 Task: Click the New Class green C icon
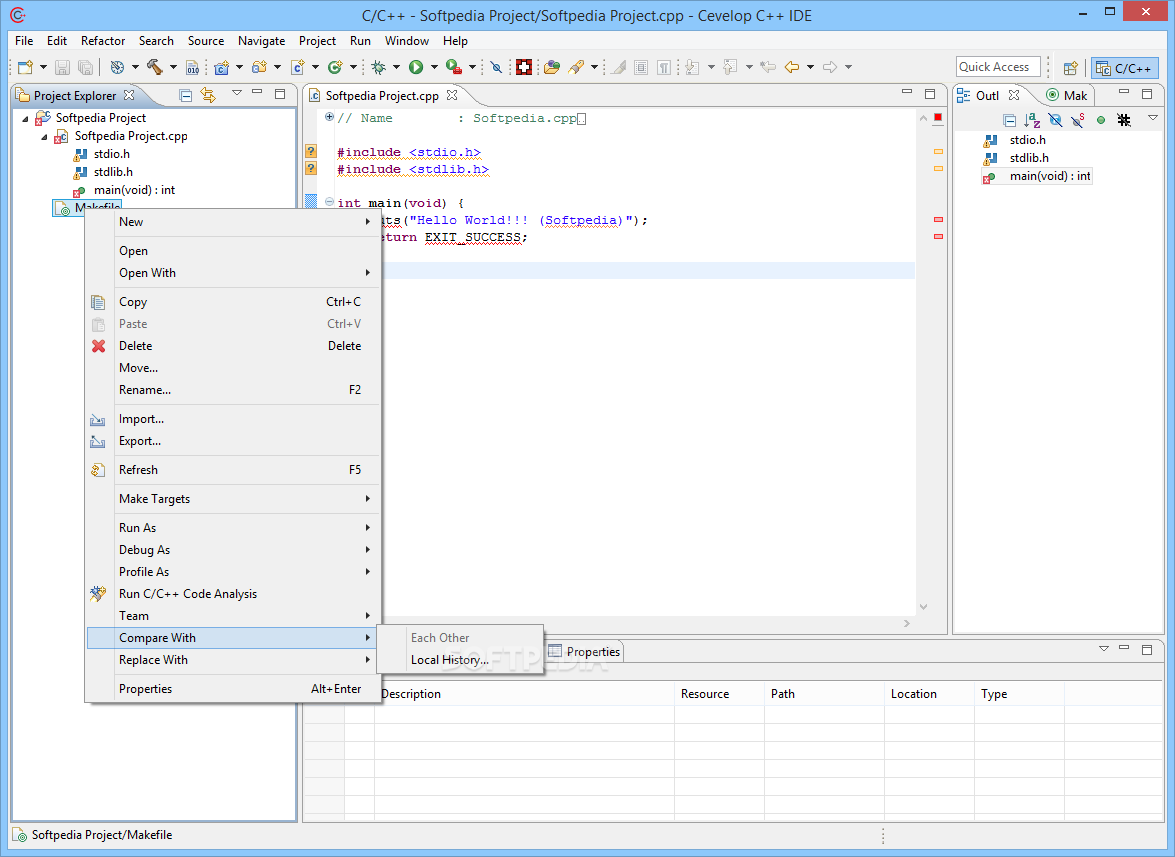pyautogui.click(x=335, y=67)
